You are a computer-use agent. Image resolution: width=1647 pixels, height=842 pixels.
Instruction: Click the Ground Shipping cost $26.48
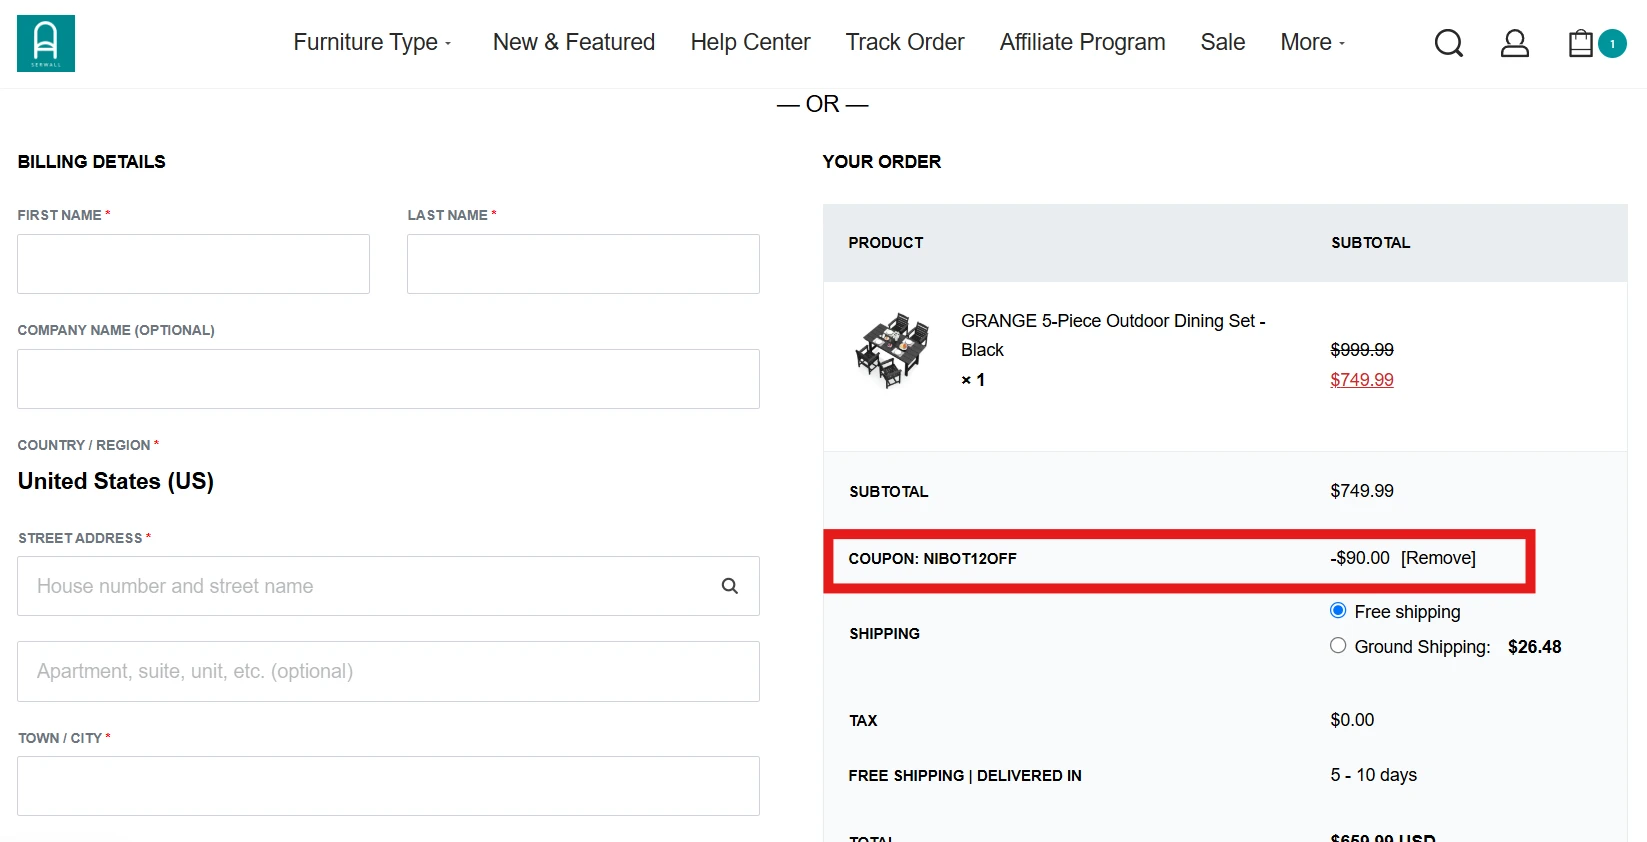pyautogui.click(x=1535, y=647)
